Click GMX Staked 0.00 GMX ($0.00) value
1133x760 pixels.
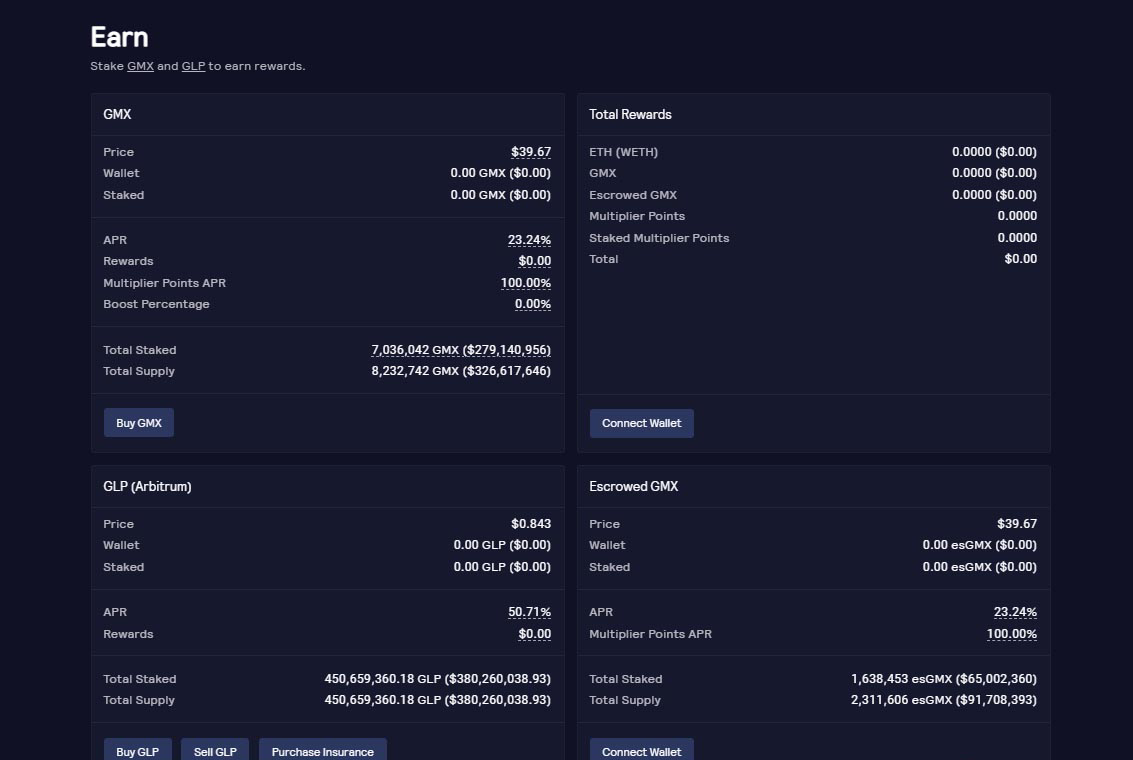pyautogui.click(x=500, y=195)
